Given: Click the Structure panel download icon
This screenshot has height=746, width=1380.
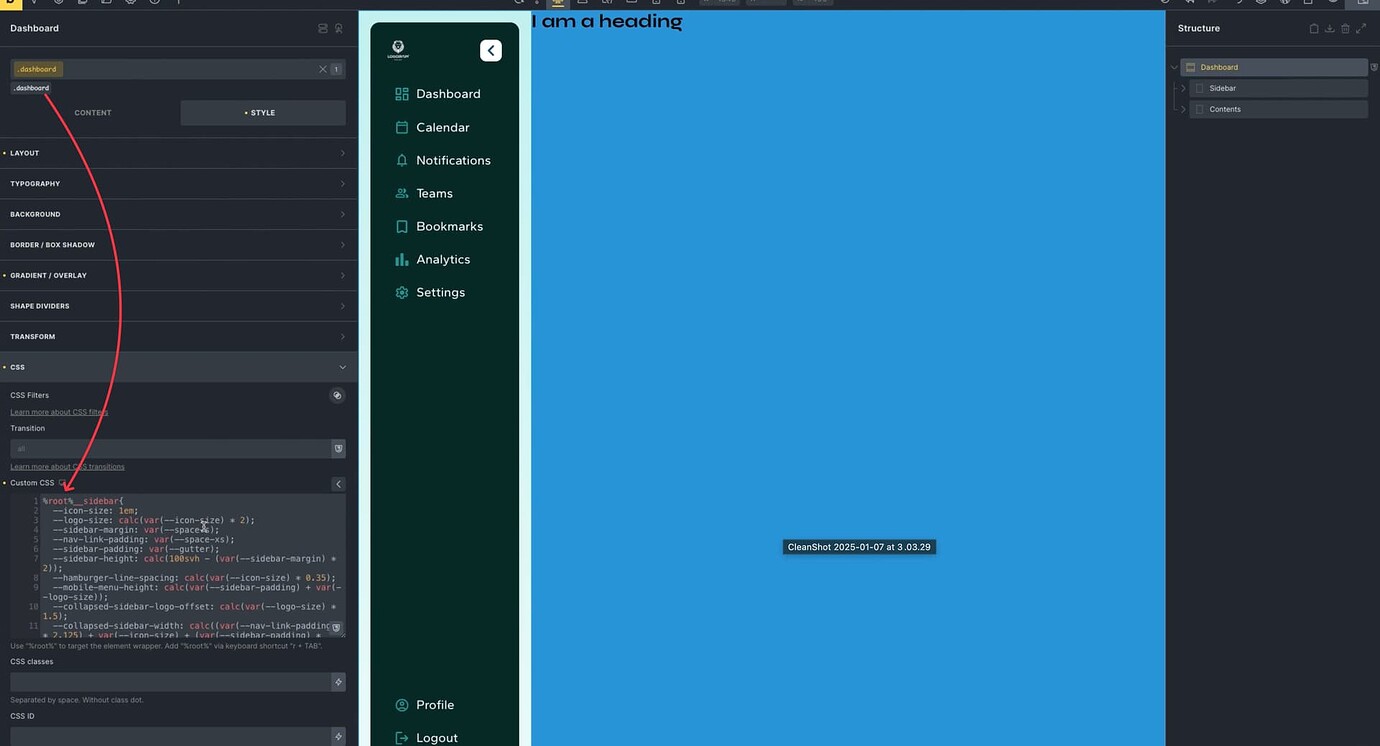Looking at the screenshot, I should [x=1329, y=28].
